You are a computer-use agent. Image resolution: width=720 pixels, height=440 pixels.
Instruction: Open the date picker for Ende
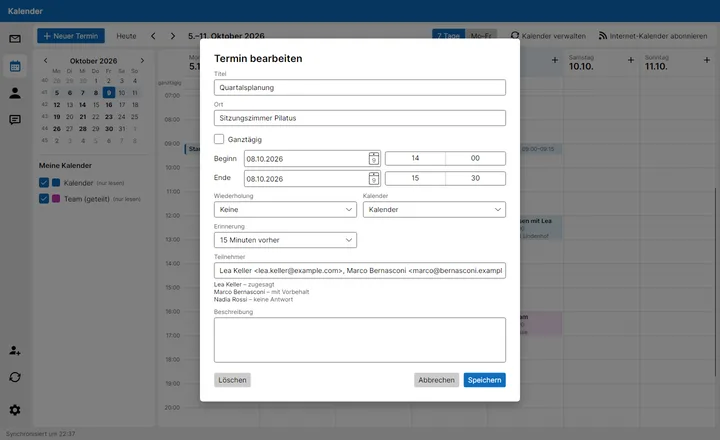[x=374, y=178]
